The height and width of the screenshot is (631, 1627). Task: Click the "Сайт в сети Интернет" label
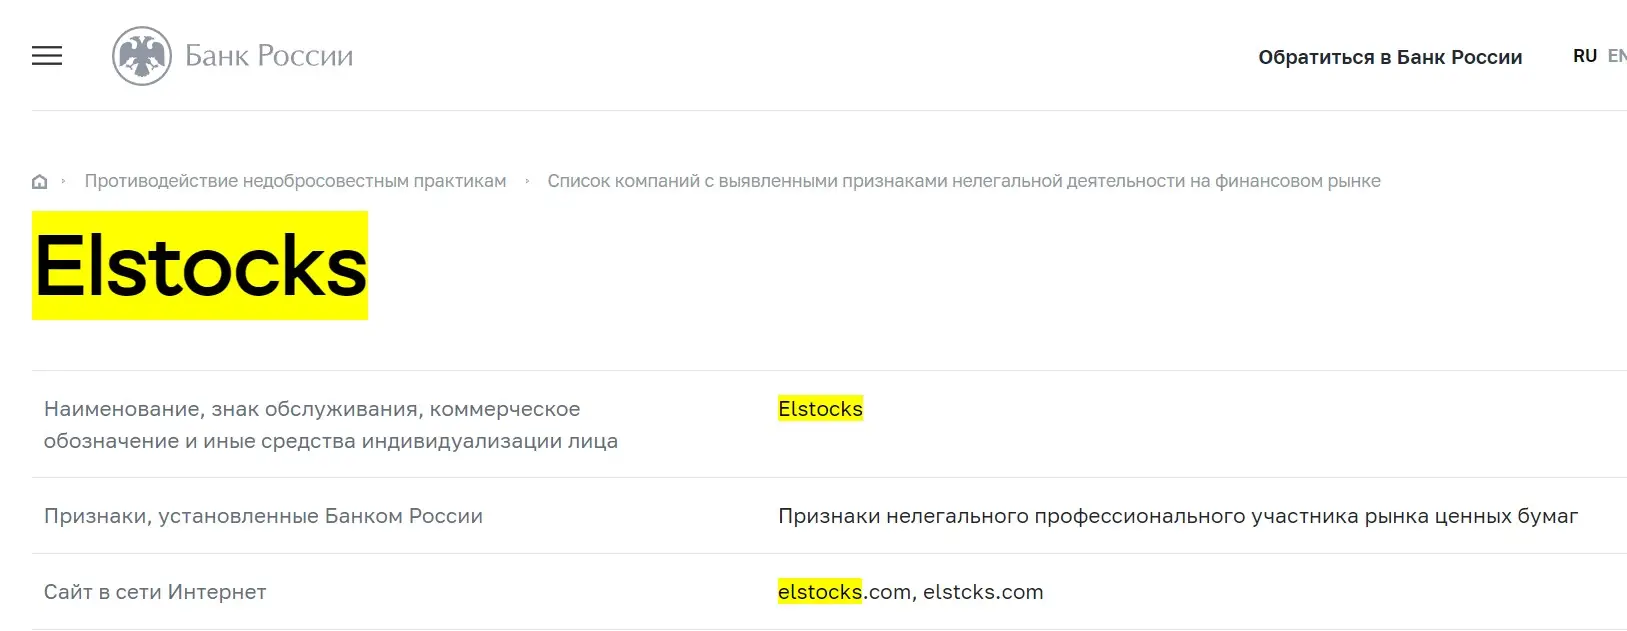[154, 591]
